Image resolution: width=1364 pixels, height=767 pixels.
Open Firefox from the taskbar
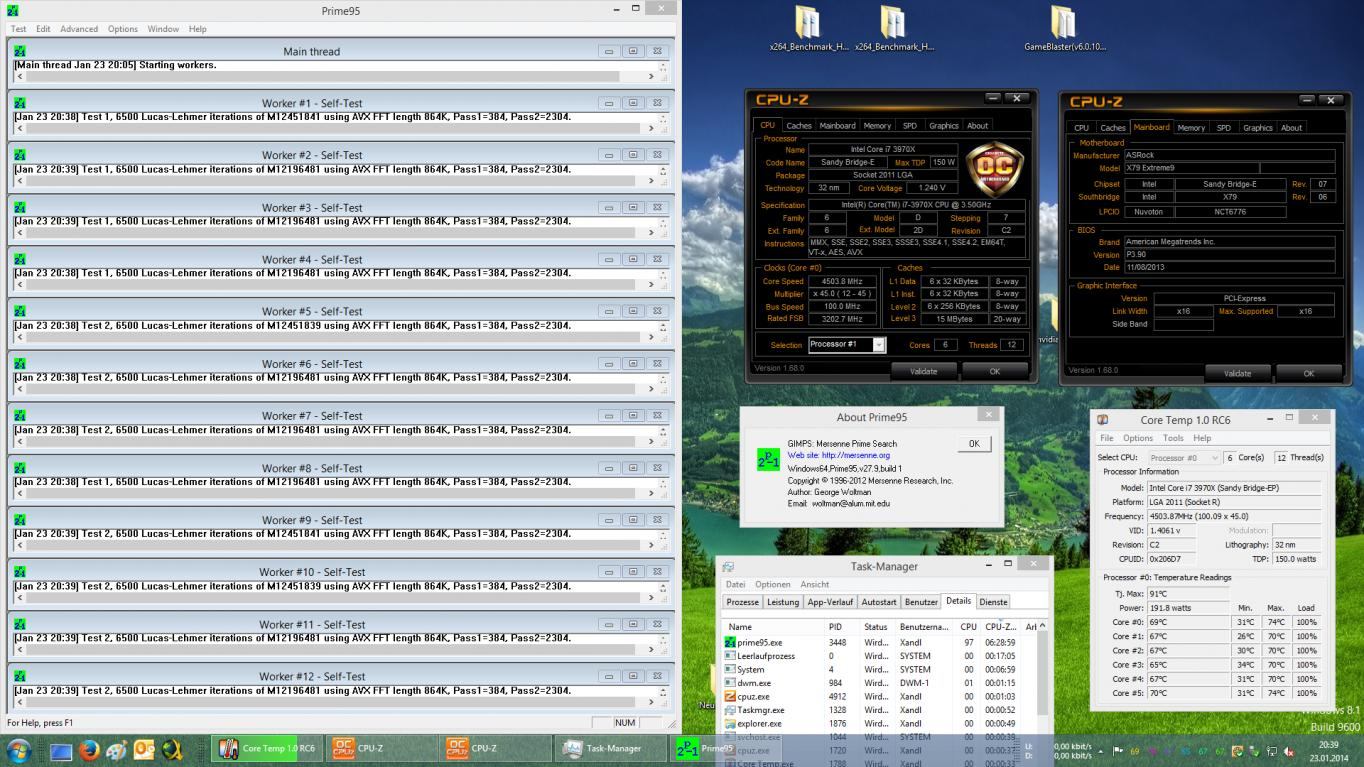89,749
